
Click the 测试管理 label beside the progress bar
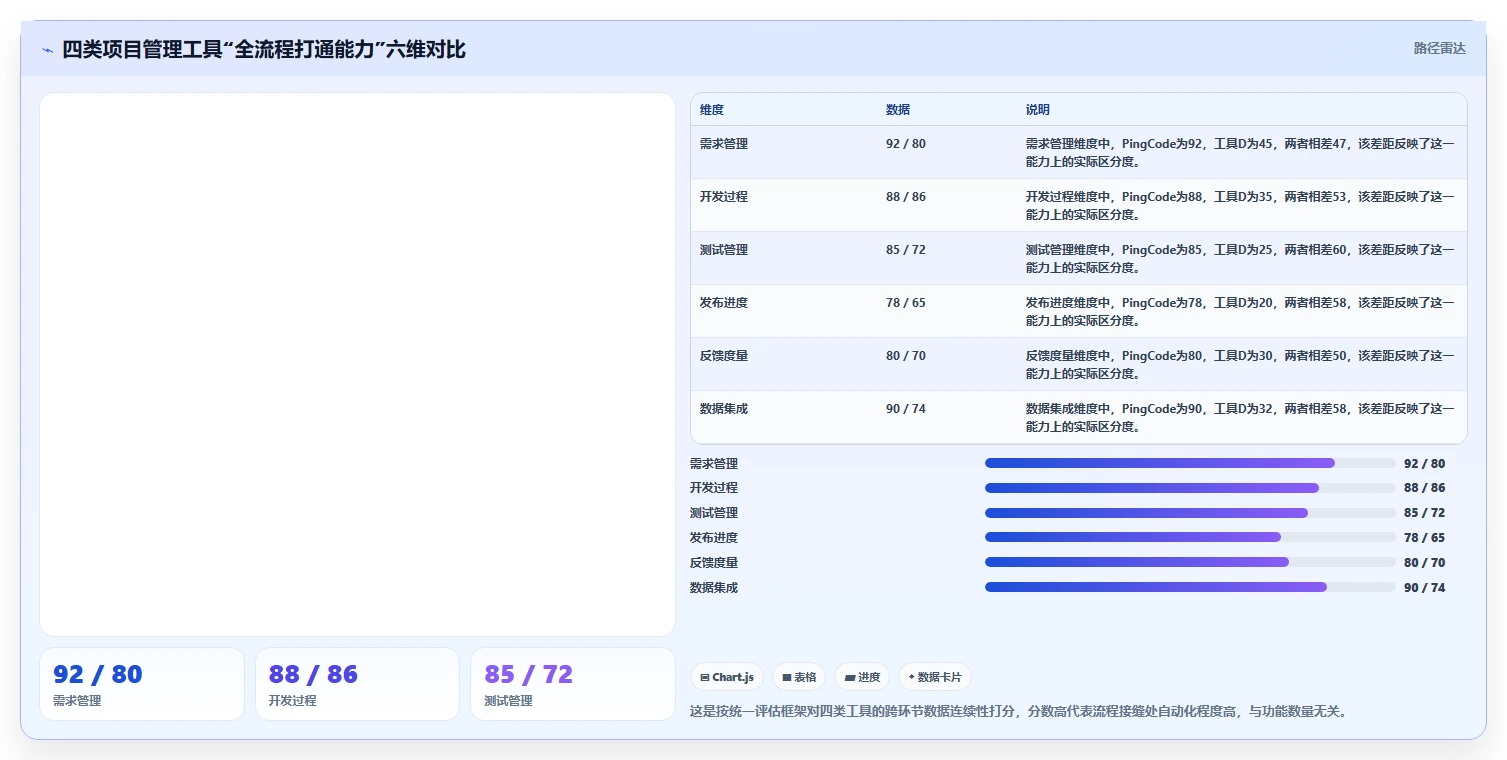tap(714, 513)
